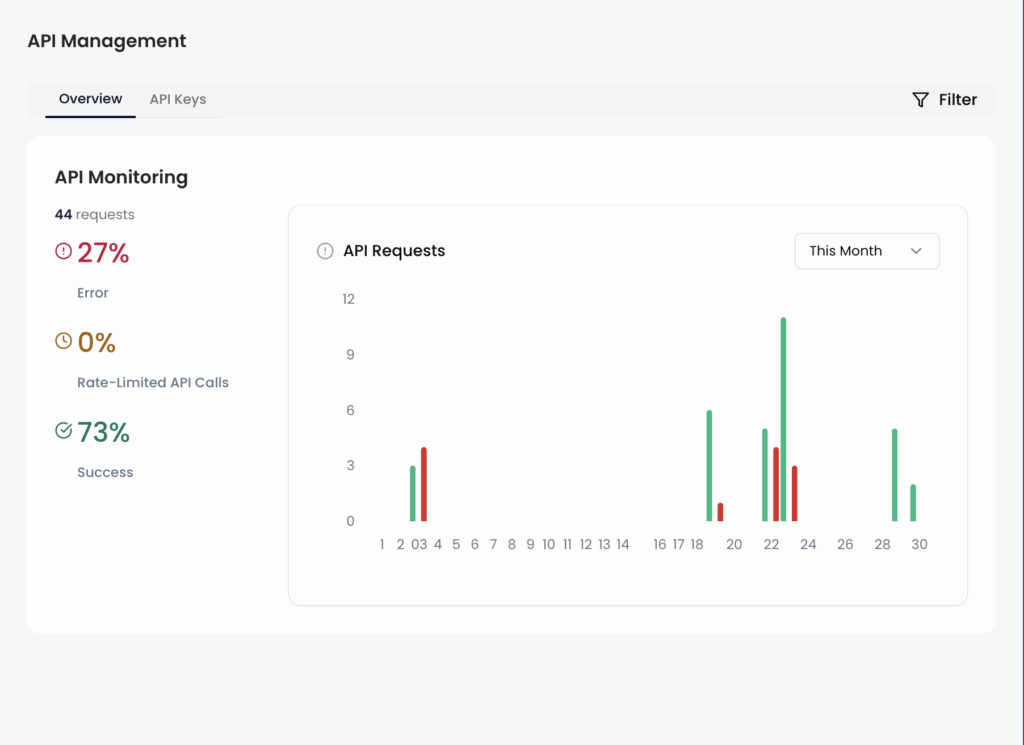Viewport: 1024px width, 745px height.
Task: Click the 0% rate-limited percentage value
Action: tap(96, 343)
